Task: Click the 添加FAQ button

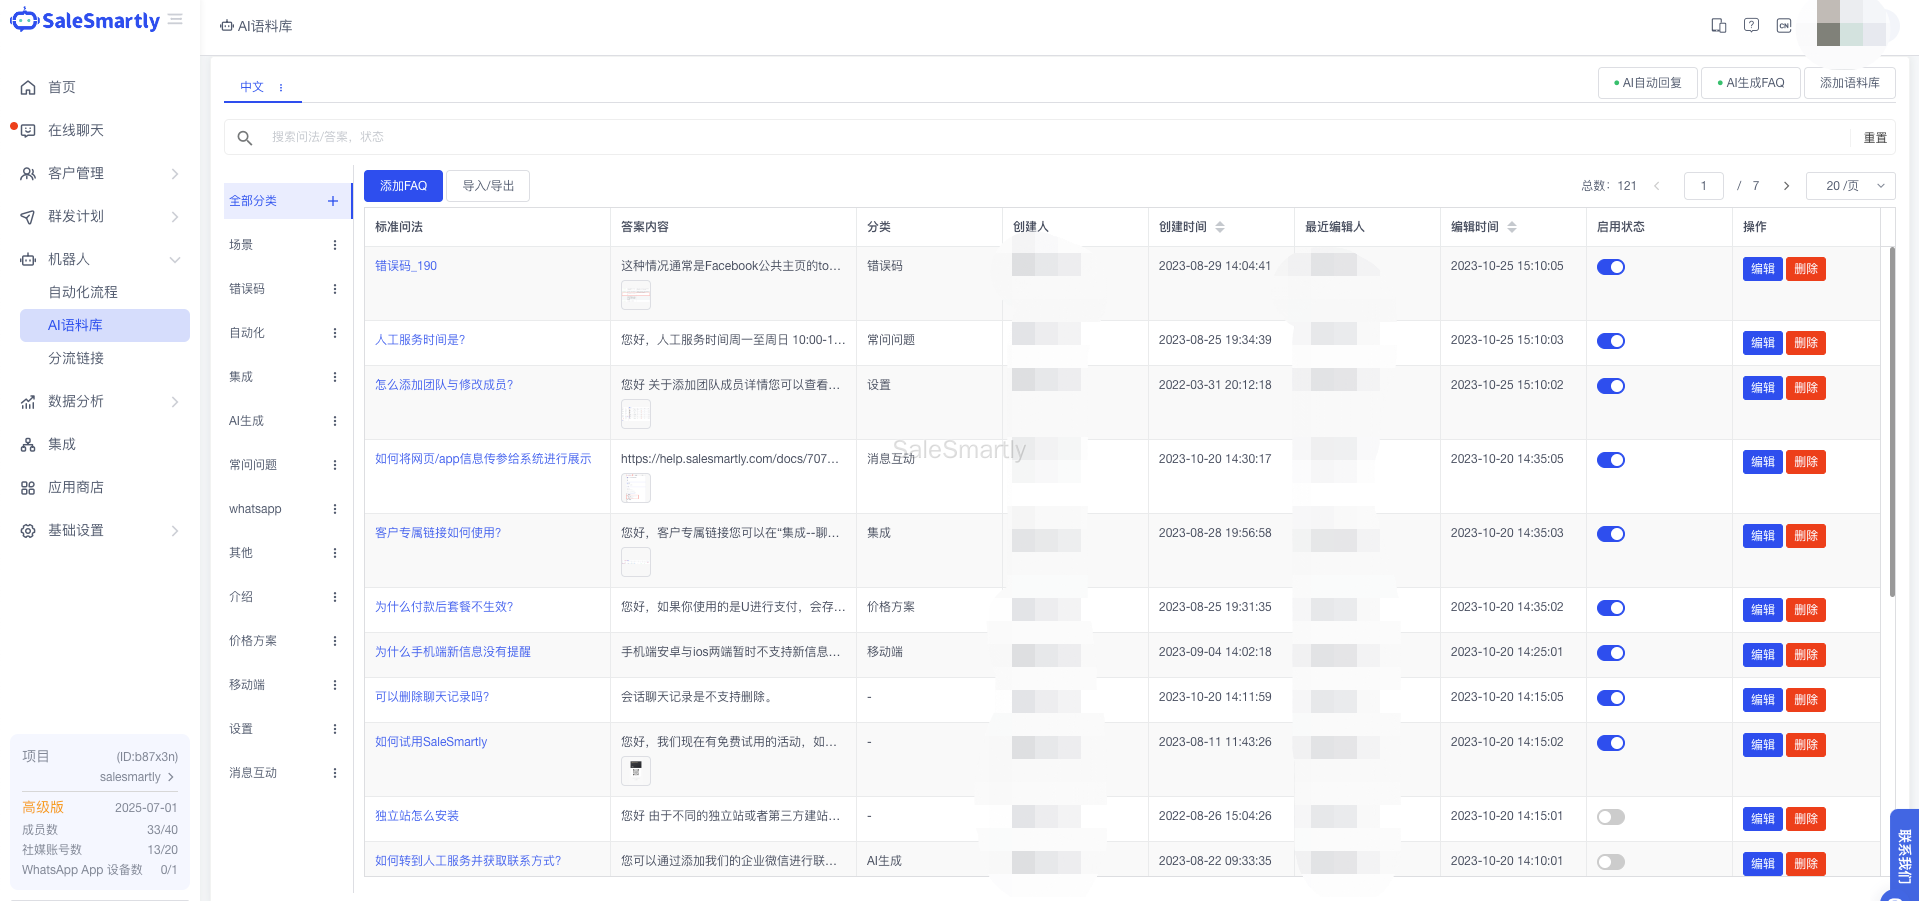Action: click(403, 185)
